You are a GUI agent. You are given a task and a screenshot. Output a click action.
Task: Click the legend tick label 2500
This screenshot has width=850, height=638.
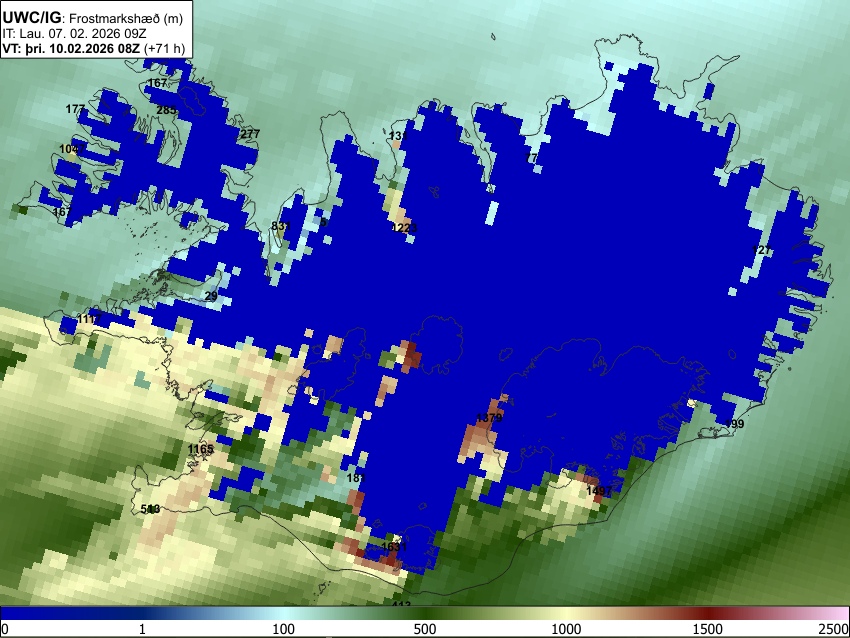point(834,629)
